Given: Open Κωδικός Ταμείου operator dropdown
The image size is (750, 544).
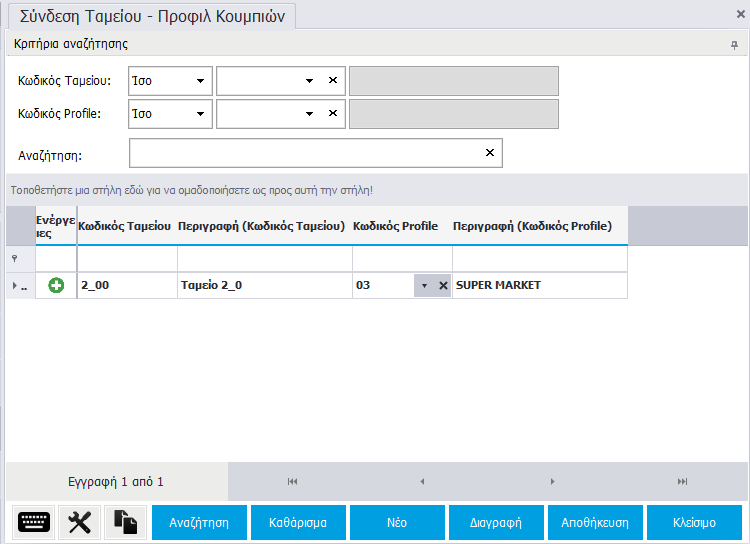Looking at the screenshot, I should coord(200,81).
